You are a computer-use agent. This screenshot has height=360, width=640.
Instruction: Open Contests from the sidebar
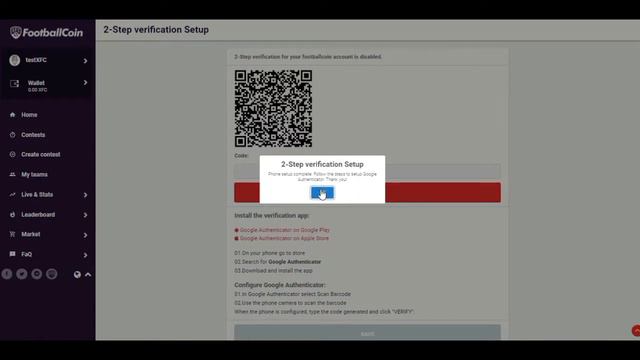click(x=33, y=135)
